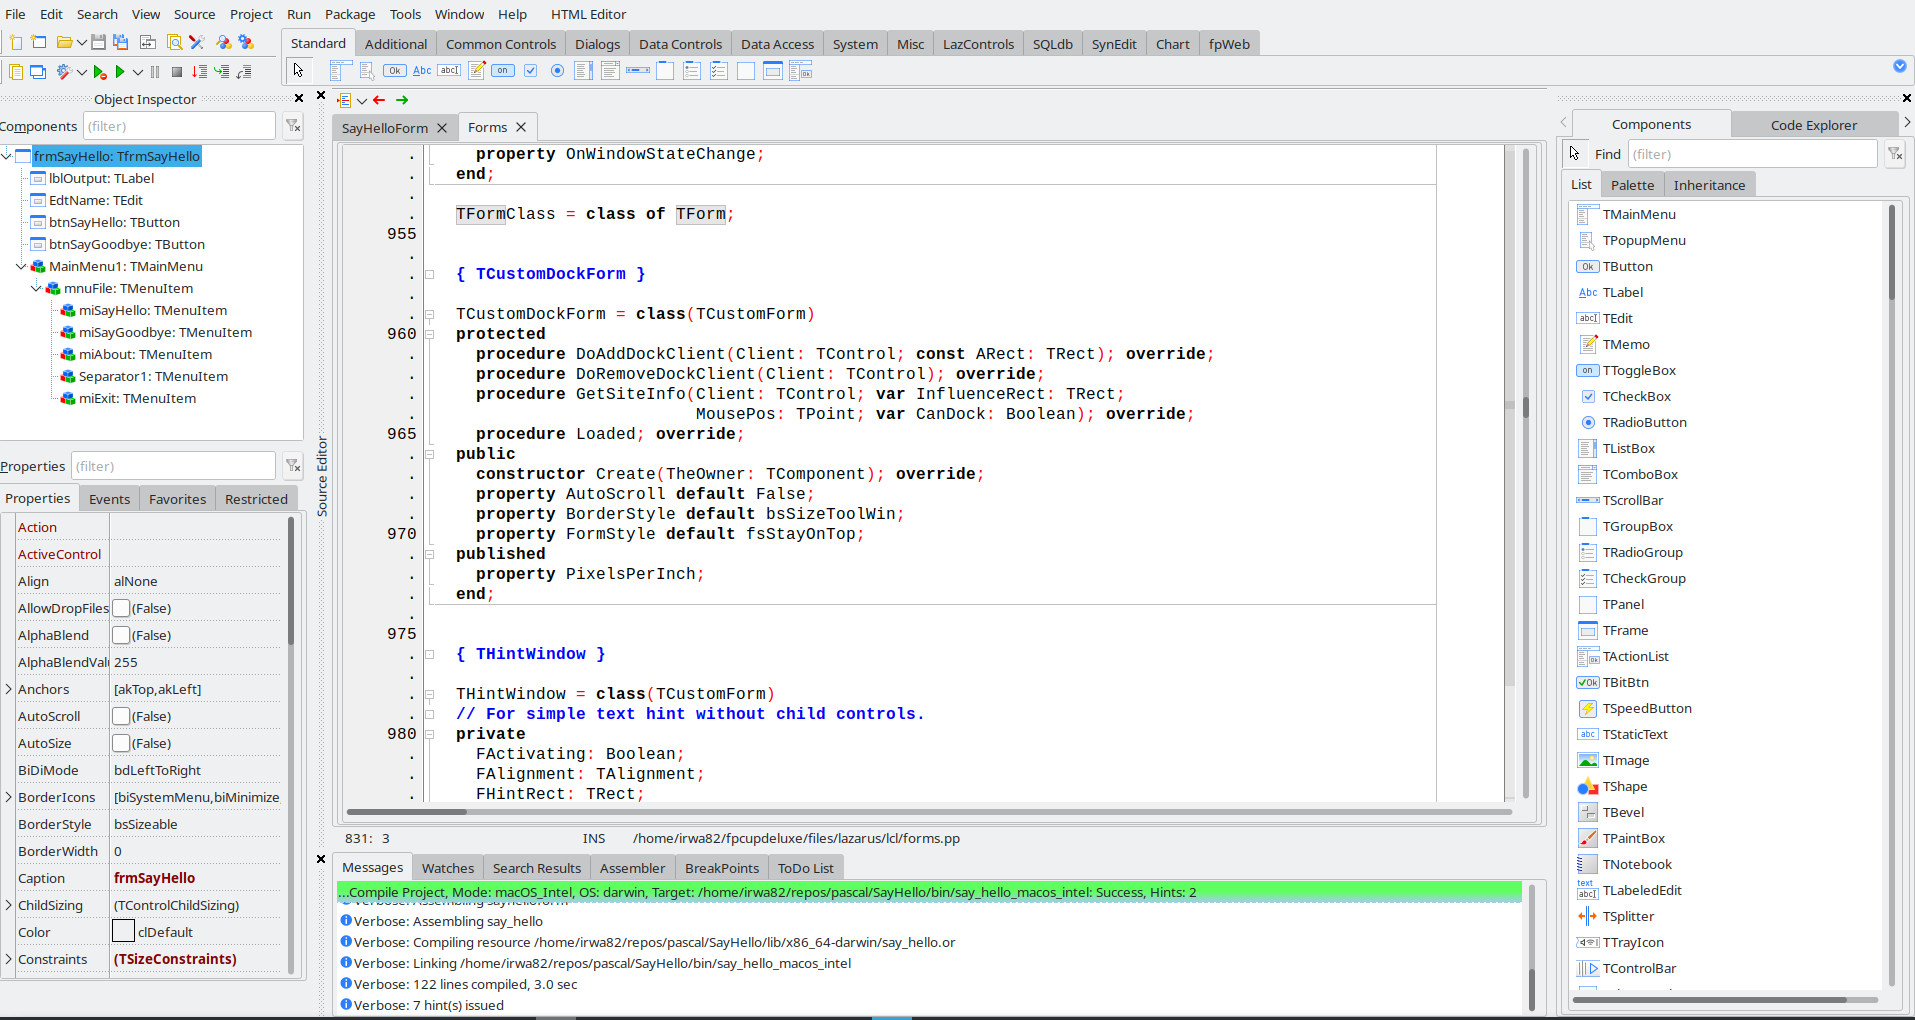Switch to the SayHelloForm editor tab
The image size is (1915, 1020).
(x=385, y=128)
